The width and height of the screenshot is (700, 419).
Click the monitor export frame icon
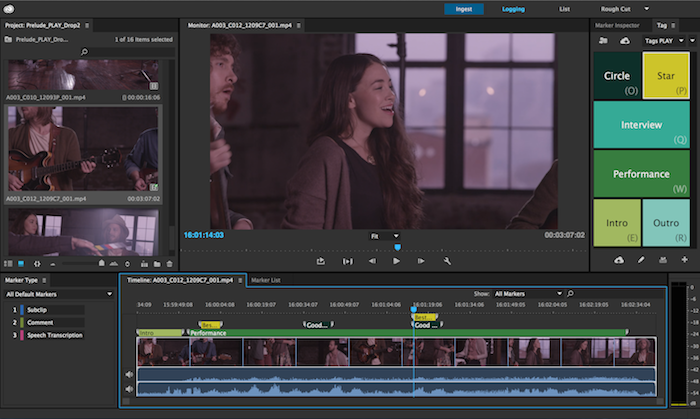tap(321, 261)
